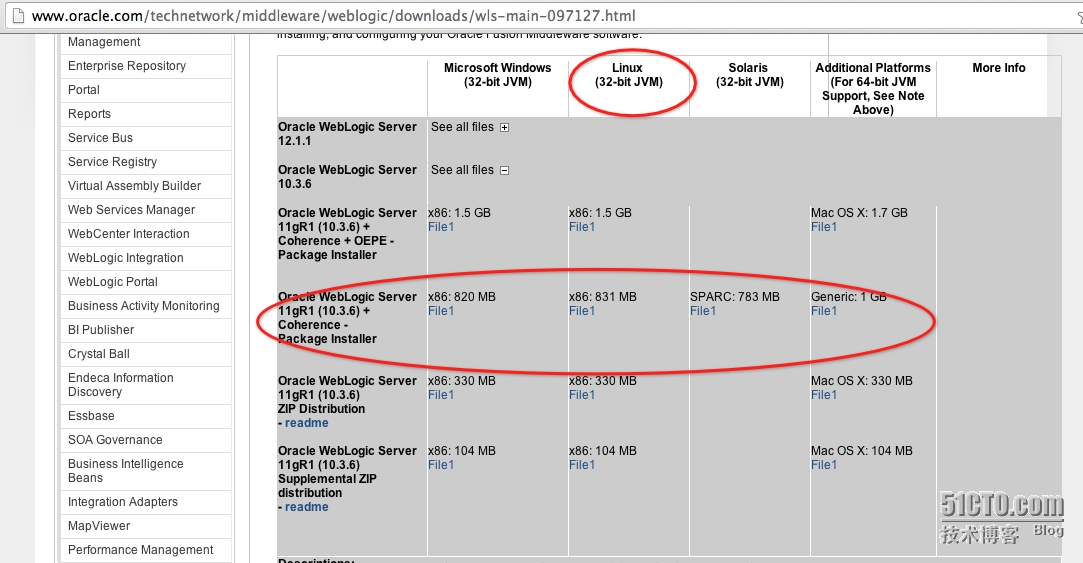Open WebLogic Integration link
The image size is (1083, 563).
click(x=126, y=258)
